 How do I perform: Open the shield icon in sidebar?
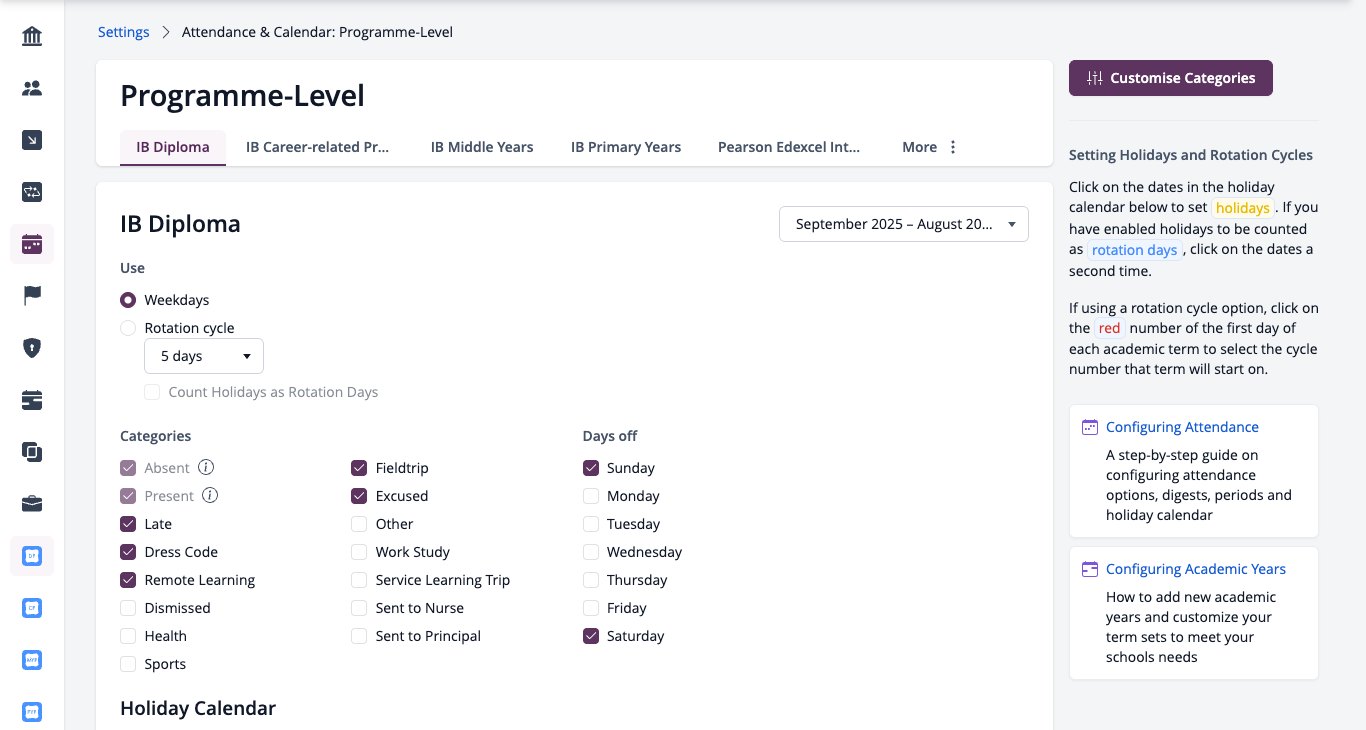pos(32,348)
